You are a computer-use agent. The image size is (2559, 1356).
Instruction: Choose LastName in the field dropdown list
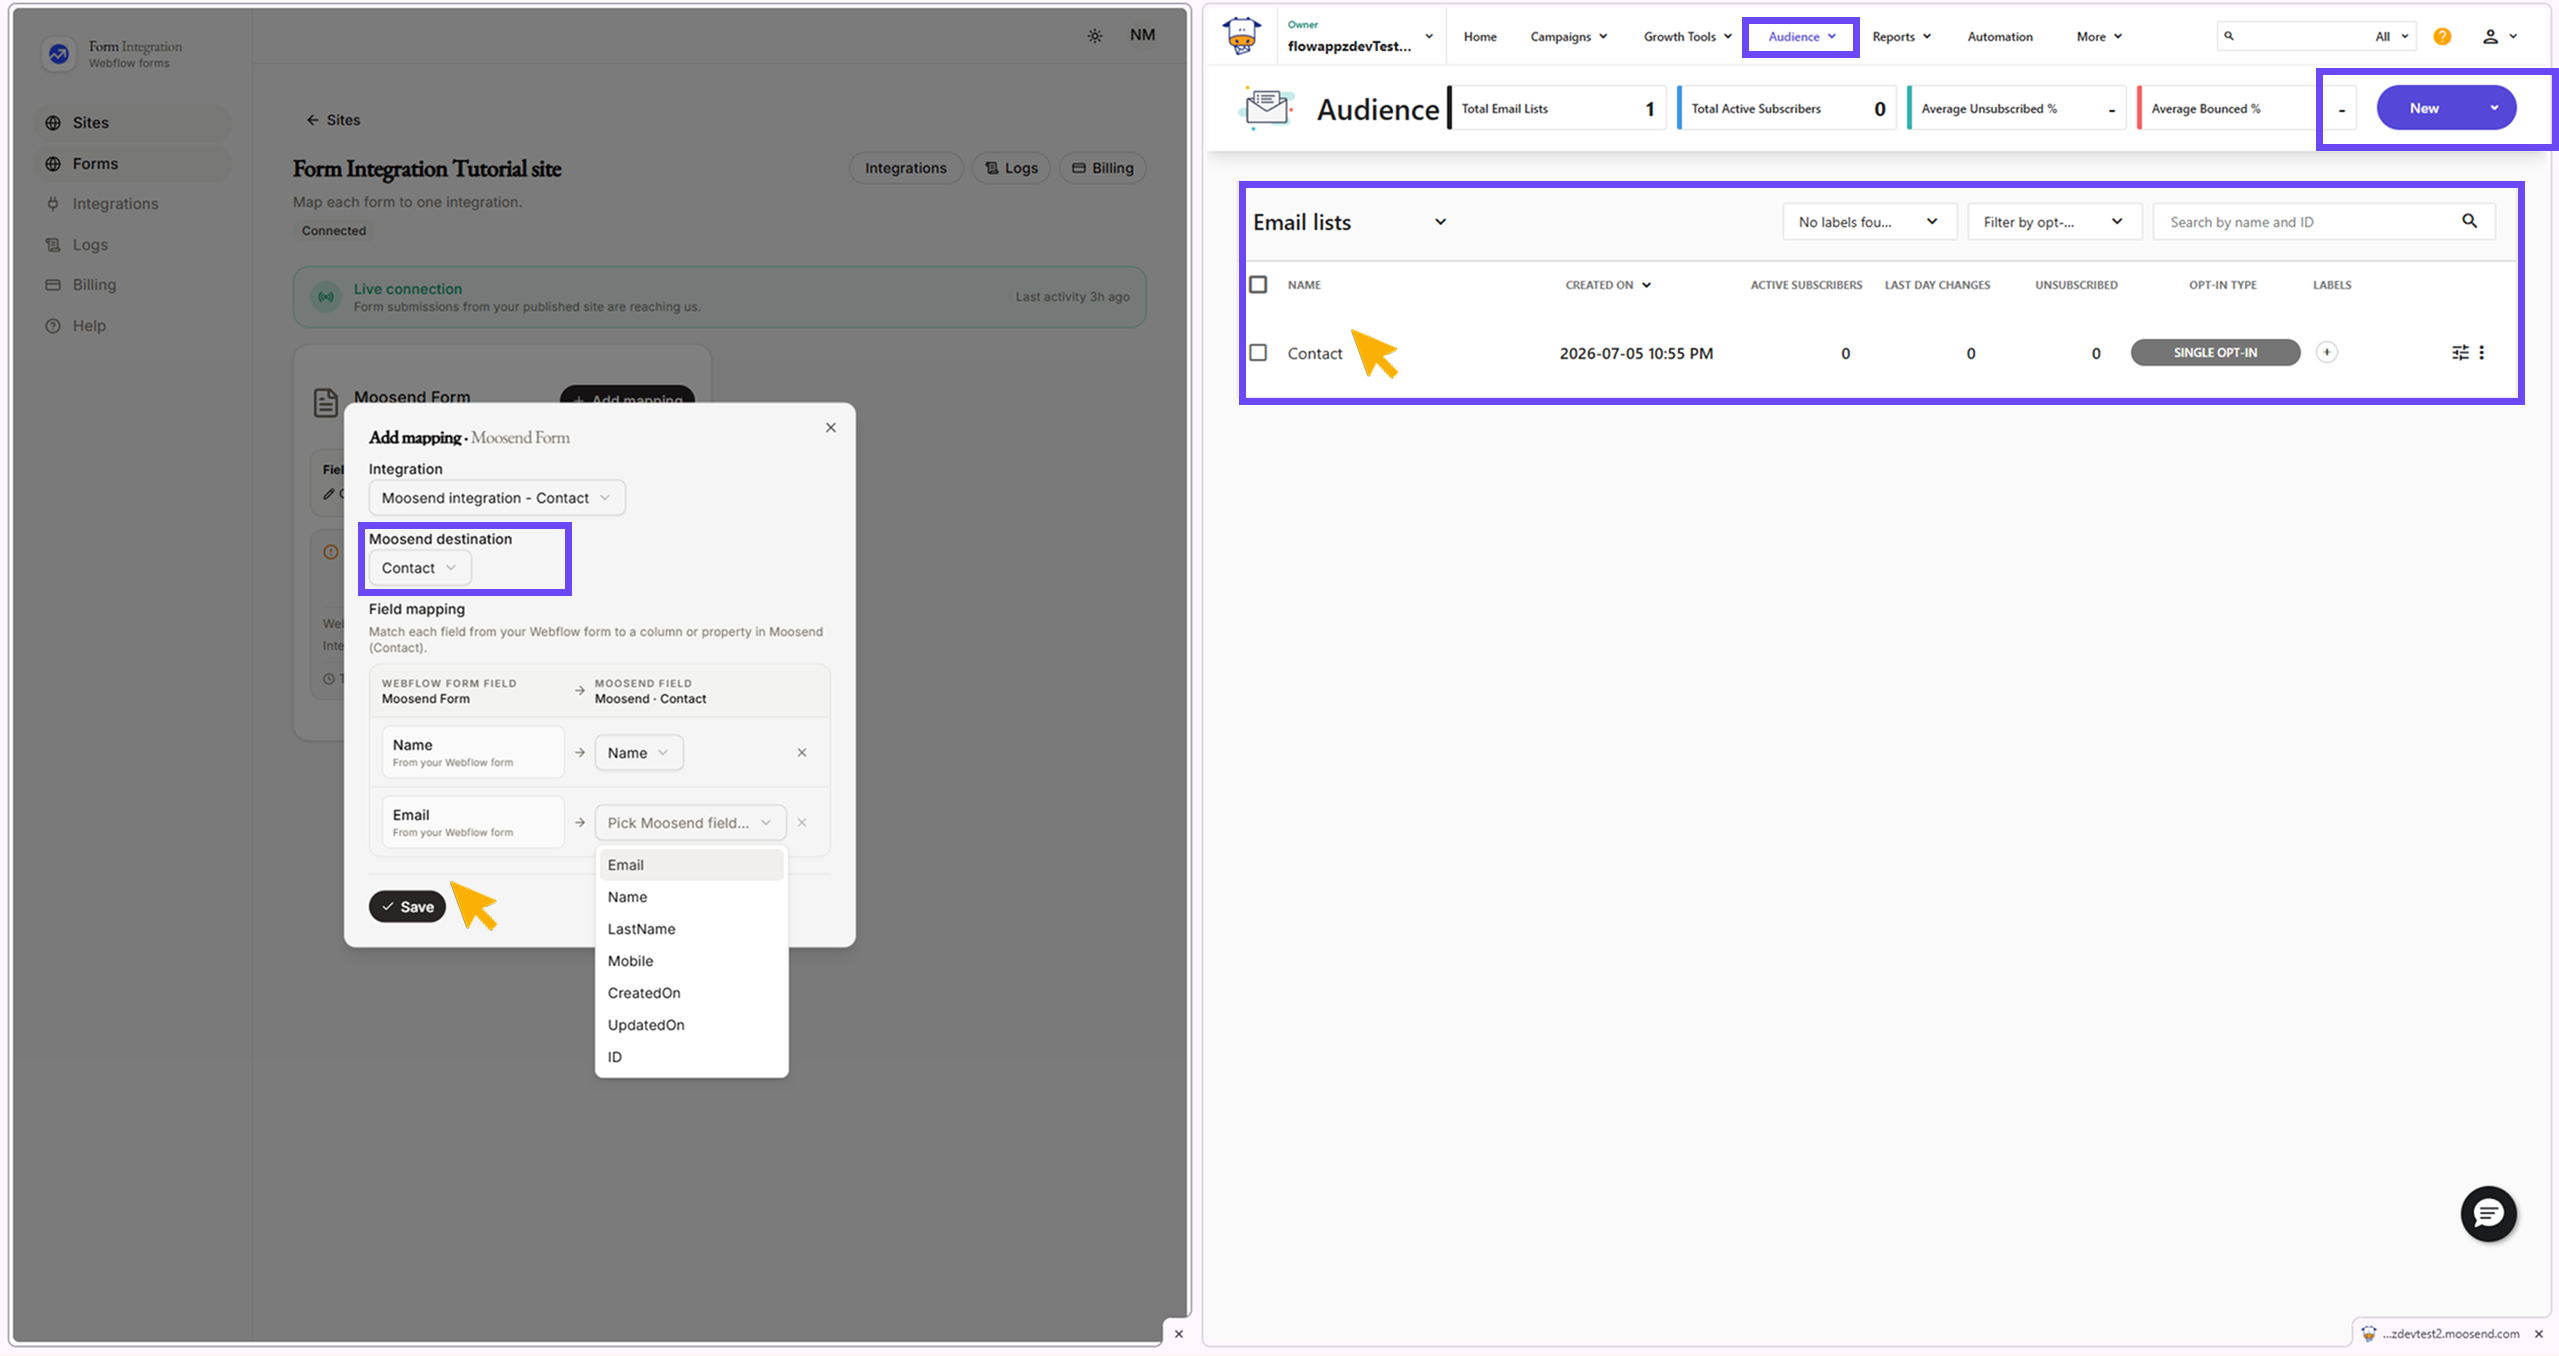pyautogui.click(x=690, y=929)
